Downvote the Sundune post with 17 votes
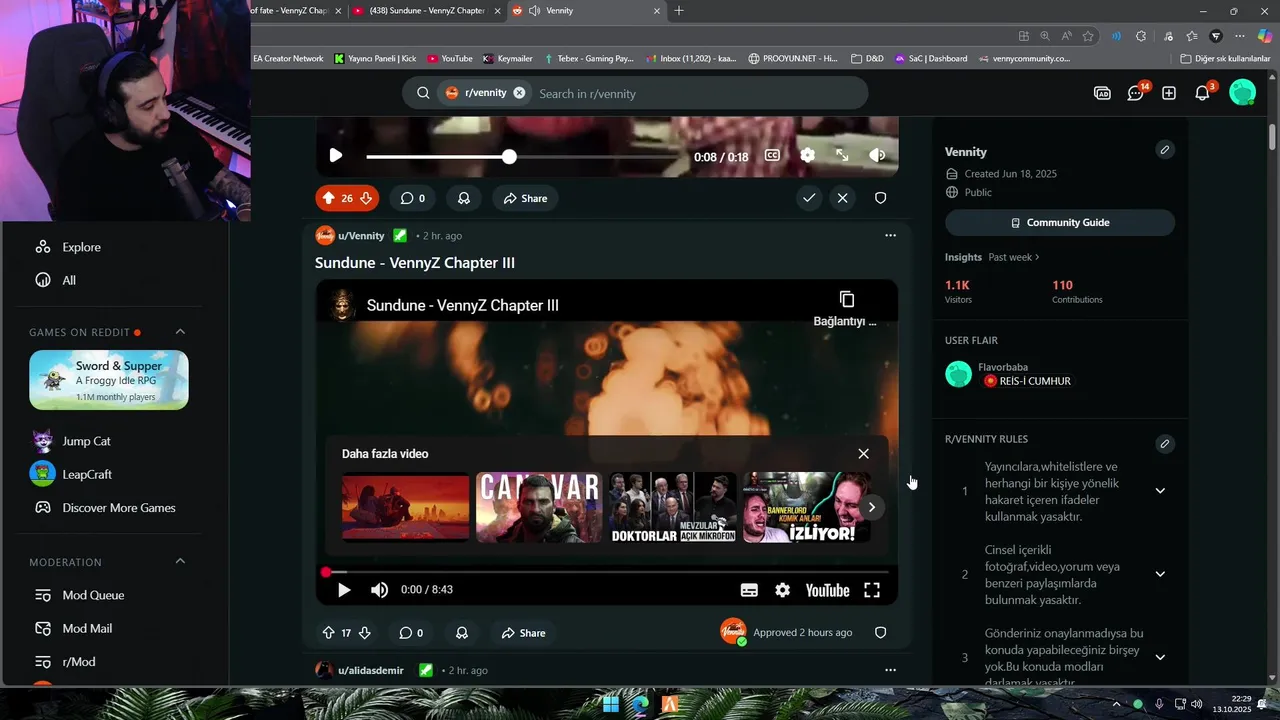The height and width of the screenshot is (720, 1280). coord(364,633)
